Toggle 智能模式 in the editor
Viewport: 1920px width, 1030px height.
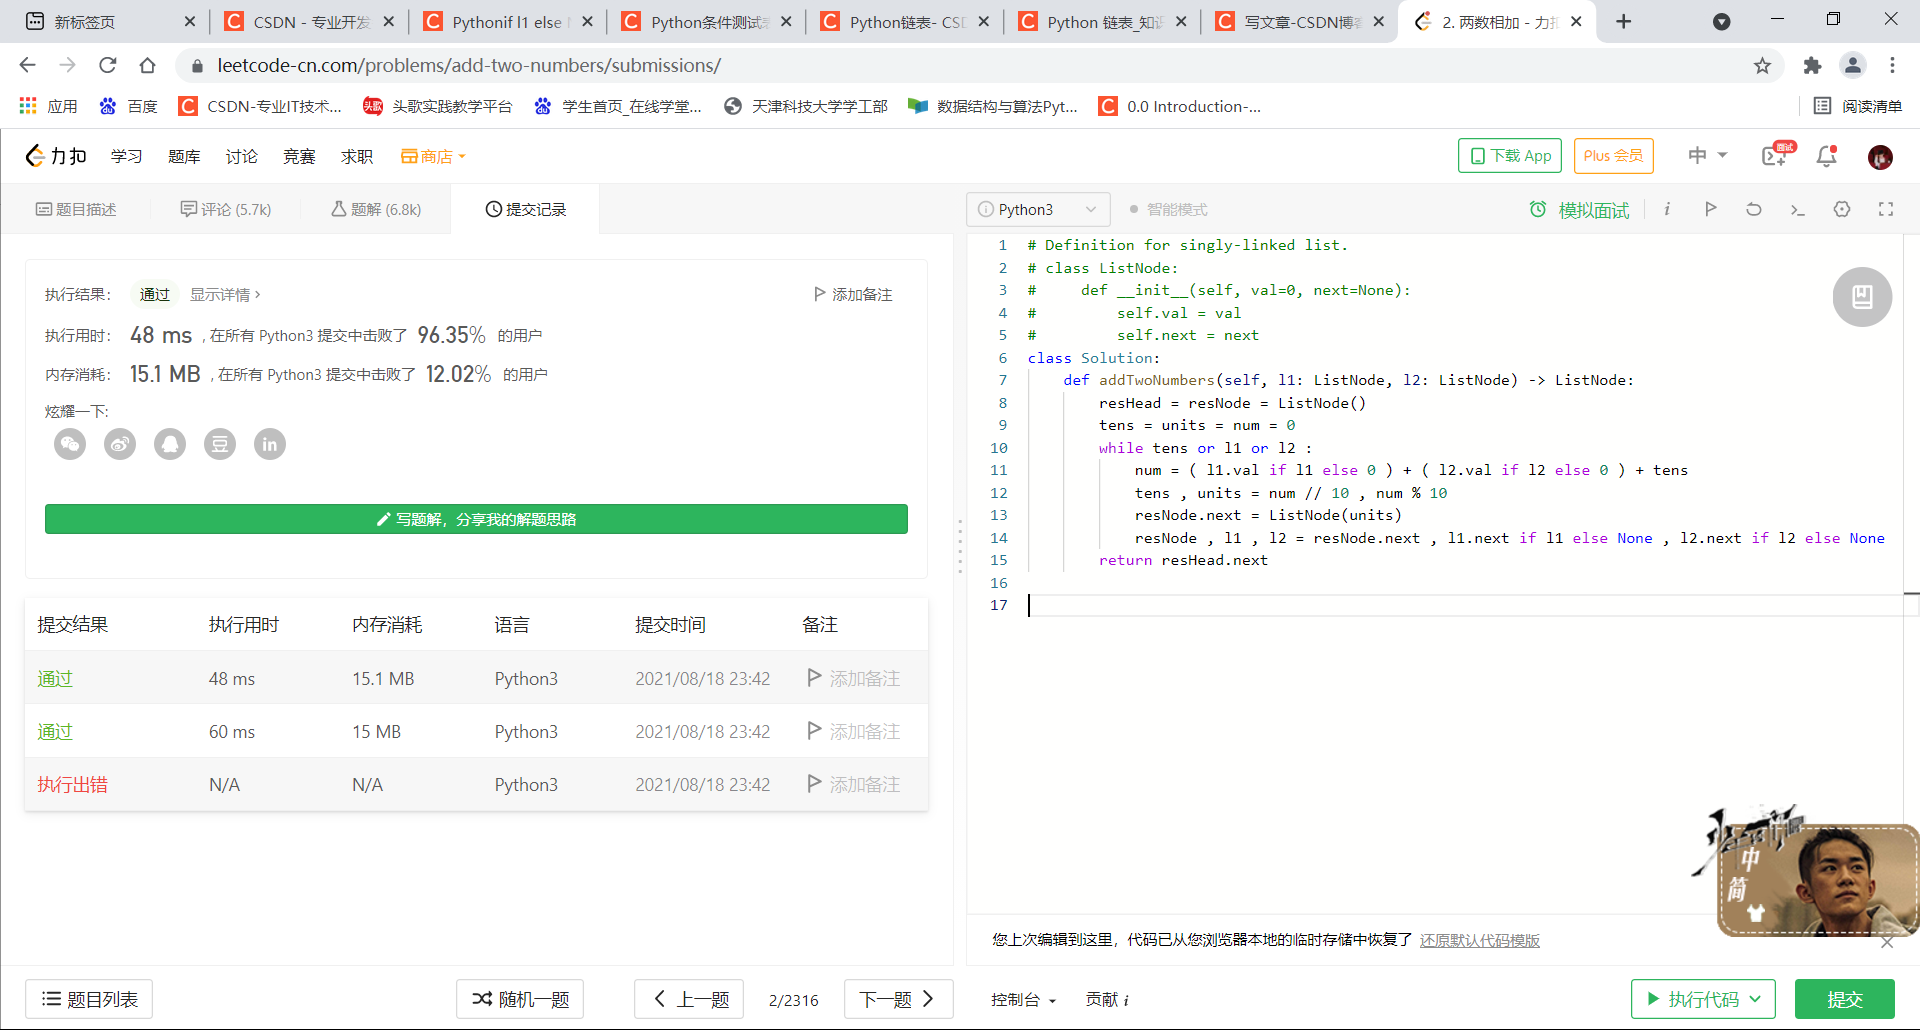pyautogui.click(x=1170, y=209)
